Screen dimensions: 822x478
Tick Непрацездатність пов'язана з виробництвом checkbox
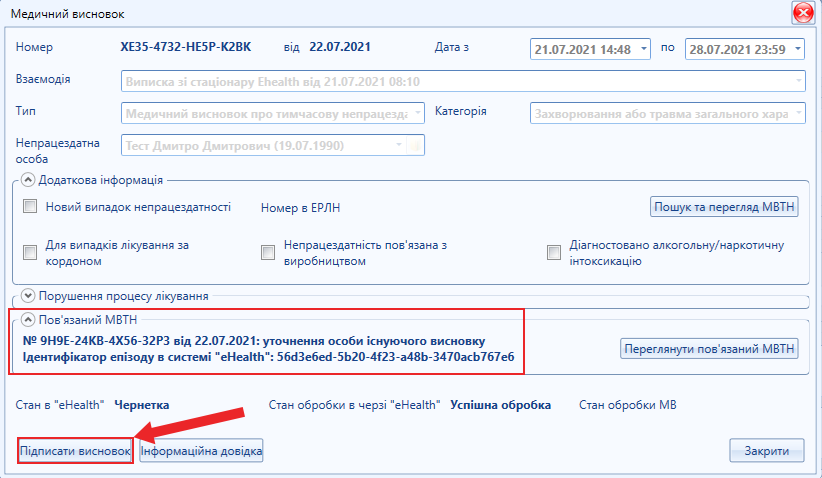(268, 253)
